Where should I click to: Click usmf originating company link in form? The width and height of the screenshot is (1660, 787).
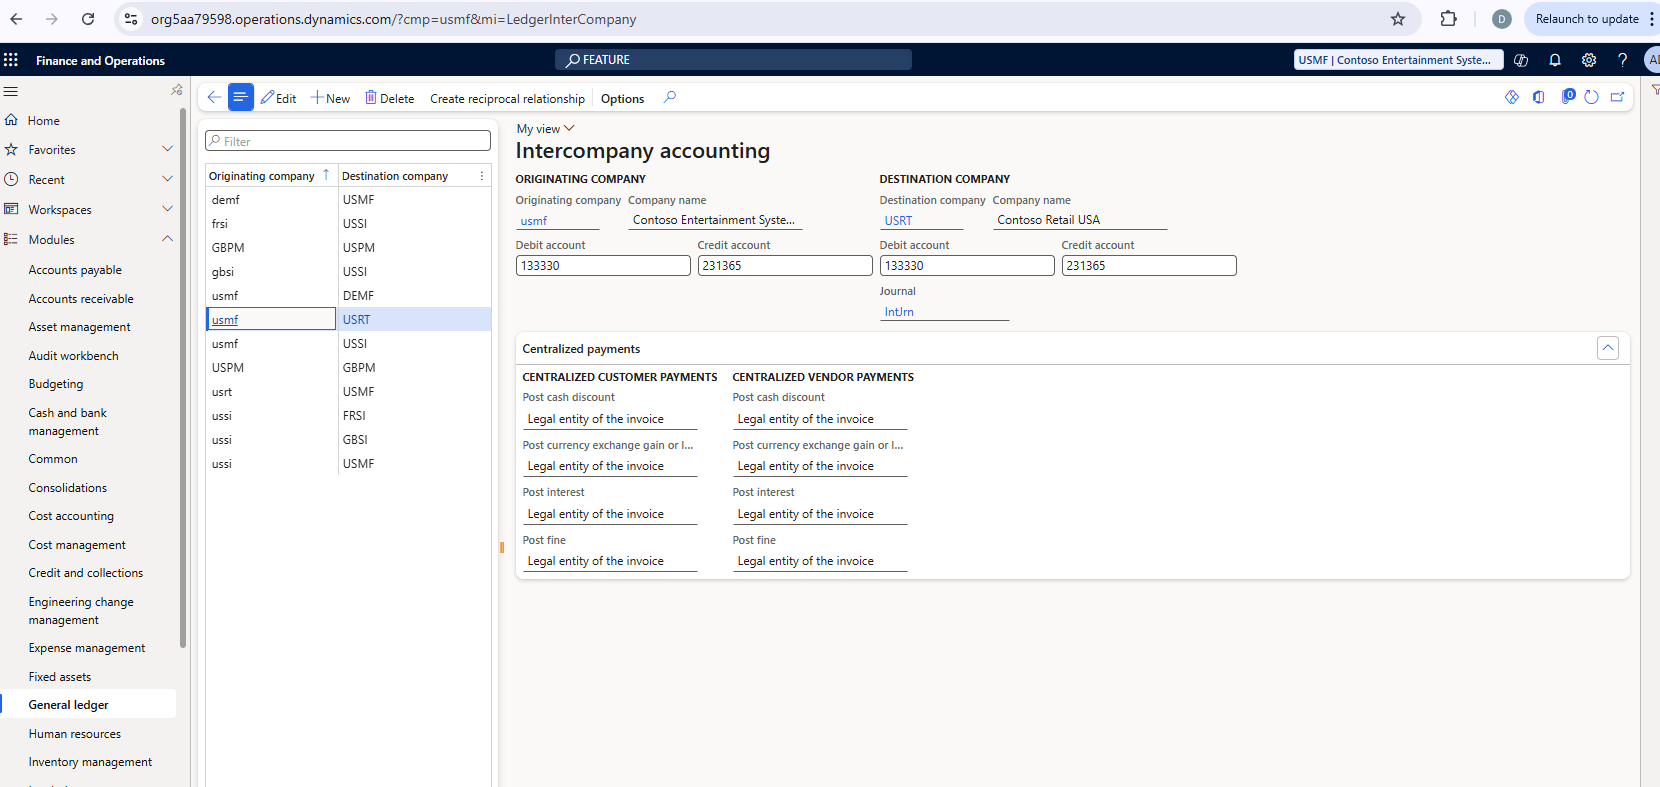pos(534,221)
